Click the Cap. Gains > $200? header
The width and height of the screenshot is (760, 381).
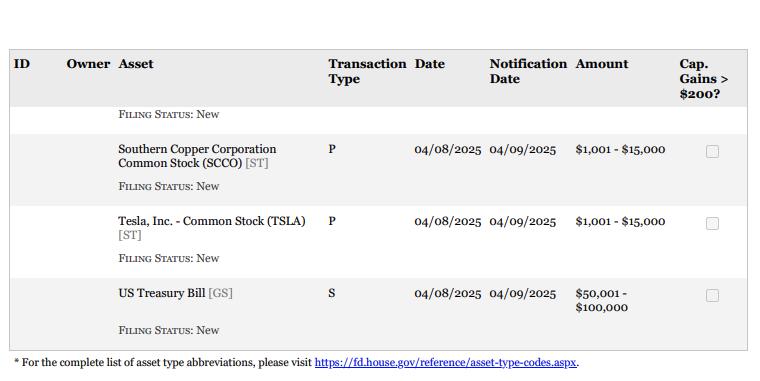click(703, 79)
